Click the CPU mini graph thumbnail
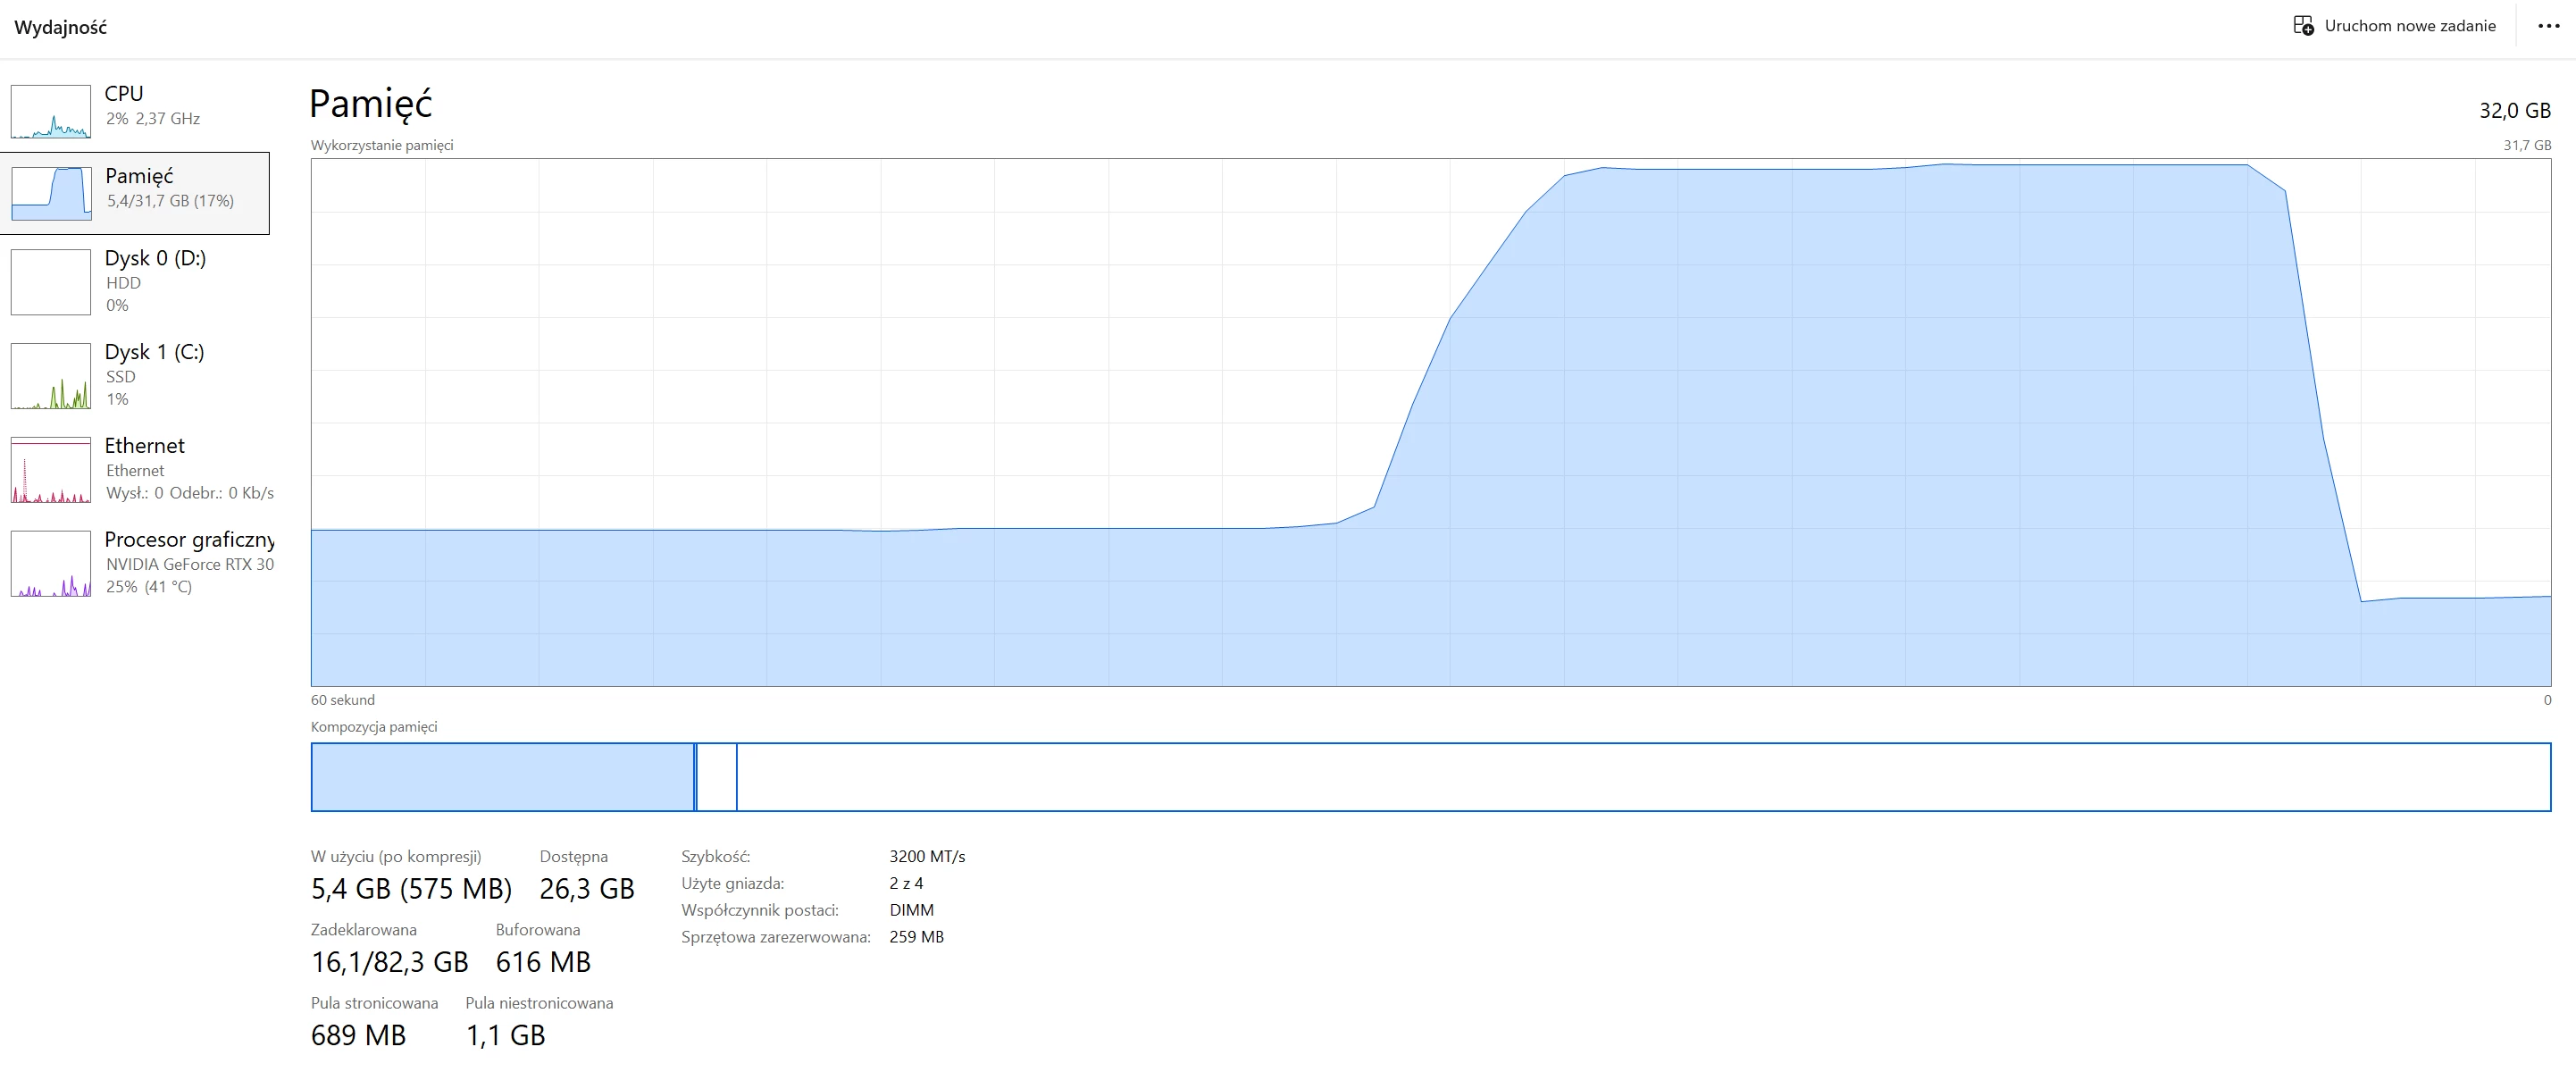This screenshot has width=2576, height=1072. click(x=50, y=111)
